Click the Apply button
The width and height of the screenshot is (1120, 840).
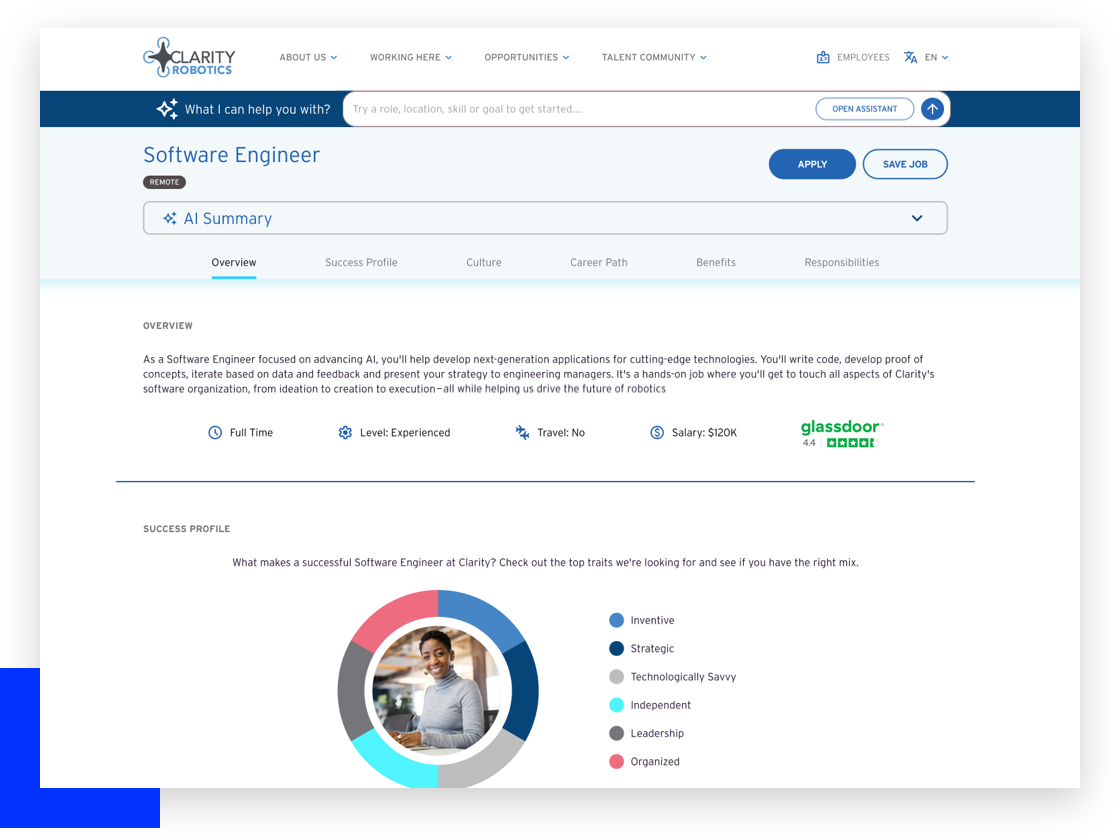click(812, 164)
